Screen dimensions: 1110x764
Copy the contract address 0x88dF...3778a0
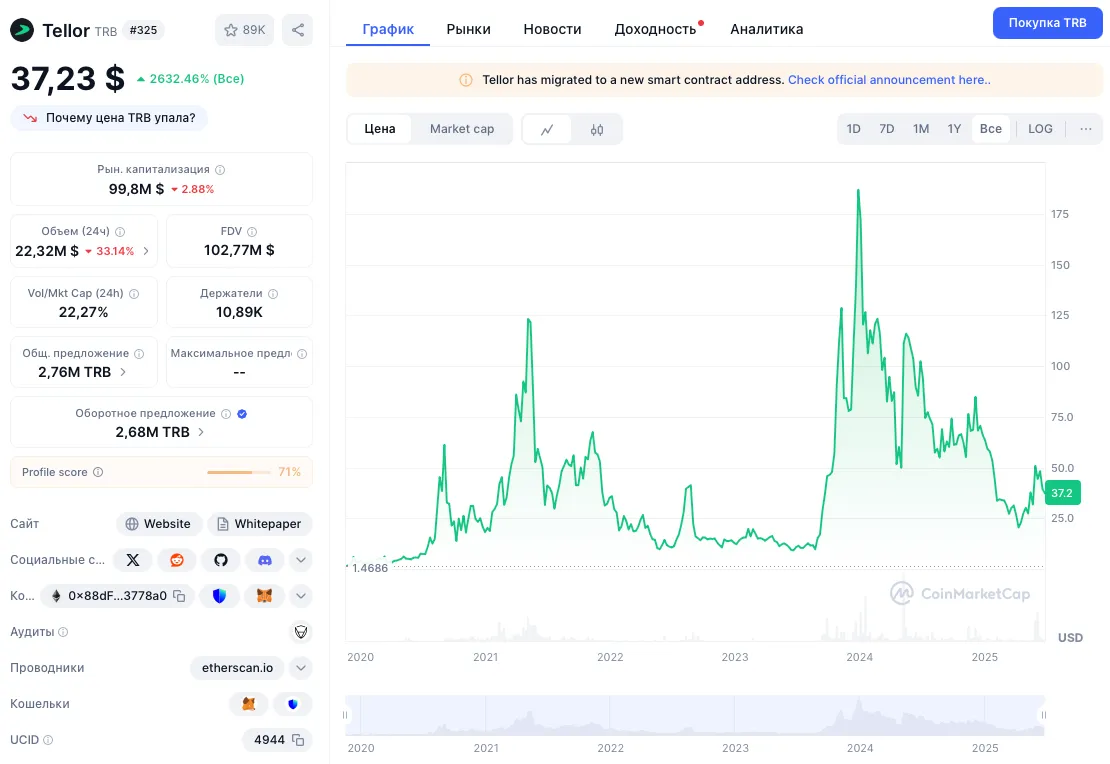tap(180, 596)
